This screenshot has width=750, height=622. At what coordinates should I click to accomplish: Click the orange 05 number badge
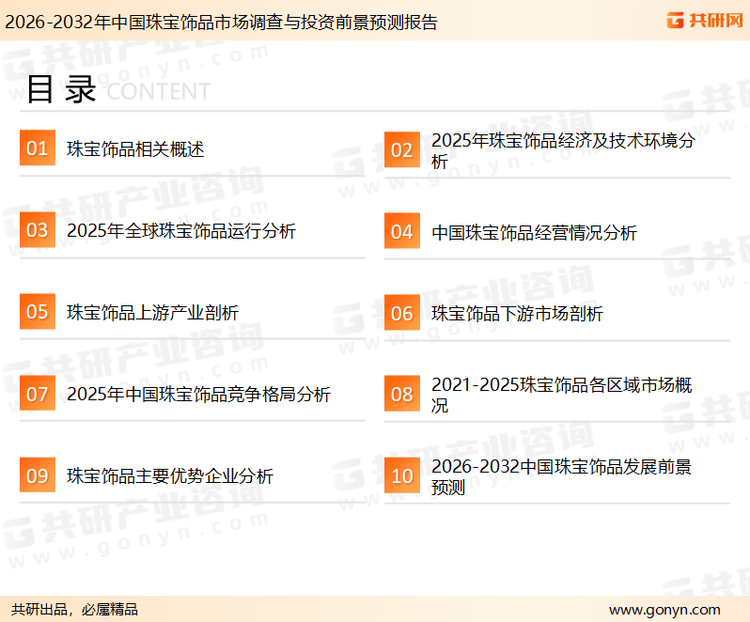point(37,312)
